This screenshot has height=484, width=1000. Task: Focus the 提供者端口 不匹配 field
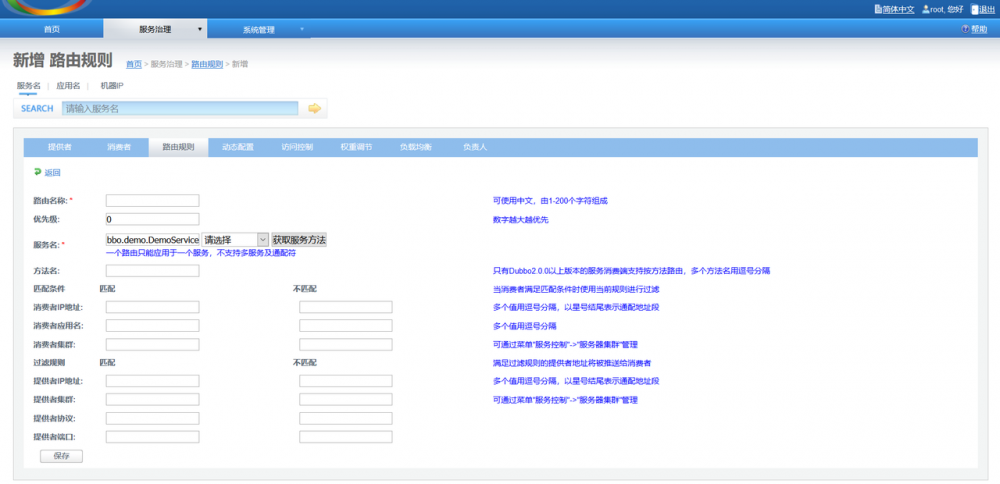[346, 437]
